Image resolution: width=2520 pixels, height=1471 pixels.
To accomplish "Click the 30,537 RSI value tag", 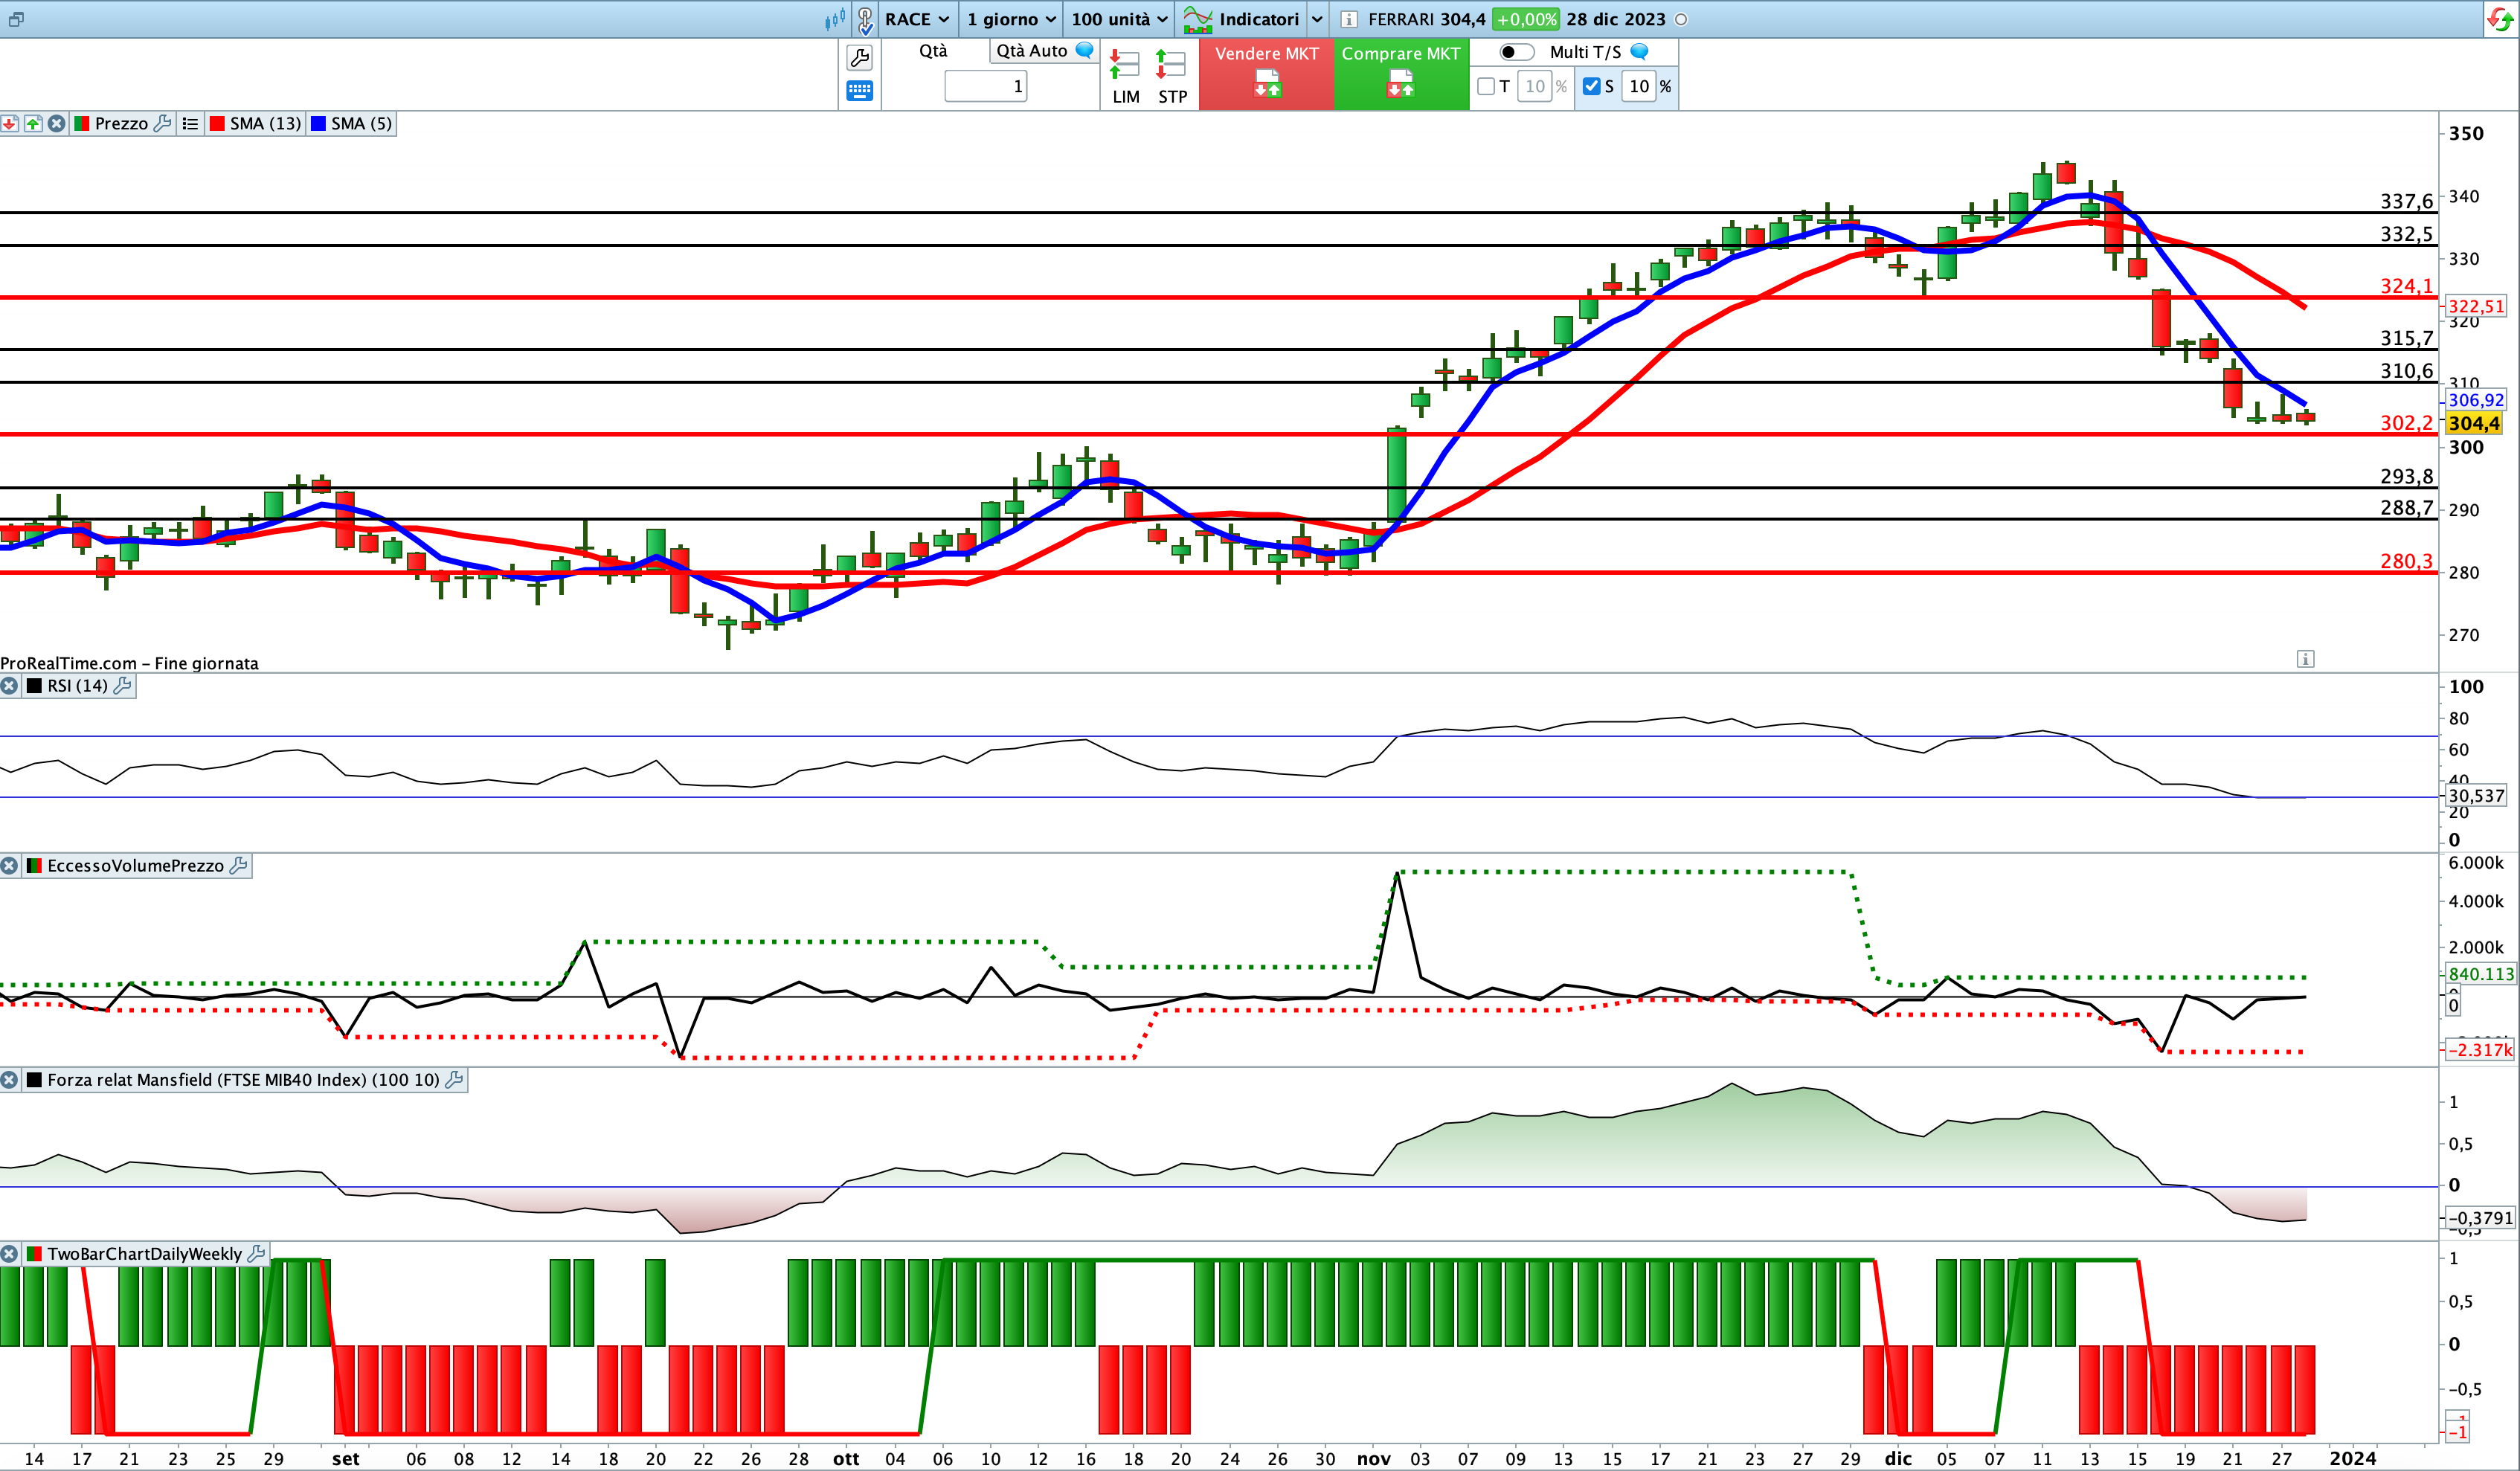I will coord(2475,796).
